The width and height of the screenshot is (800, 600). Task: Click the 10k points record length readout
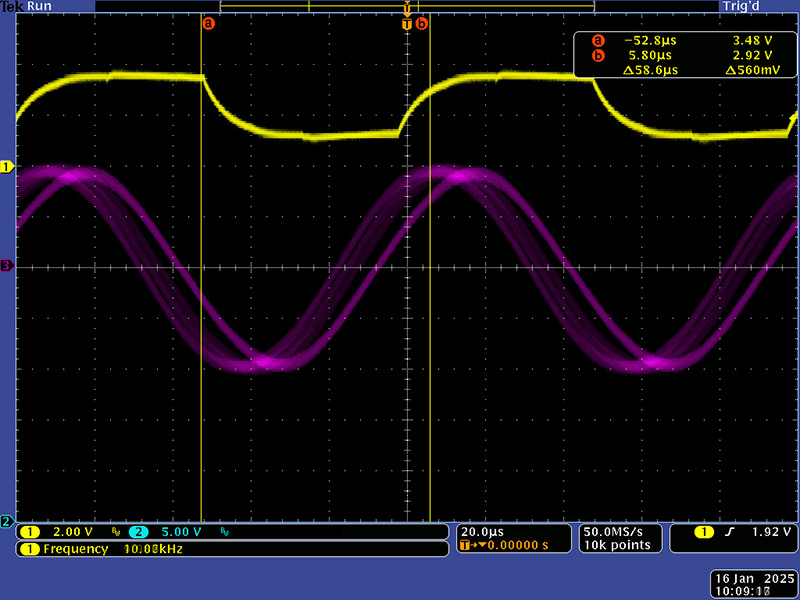pos(619,545)
